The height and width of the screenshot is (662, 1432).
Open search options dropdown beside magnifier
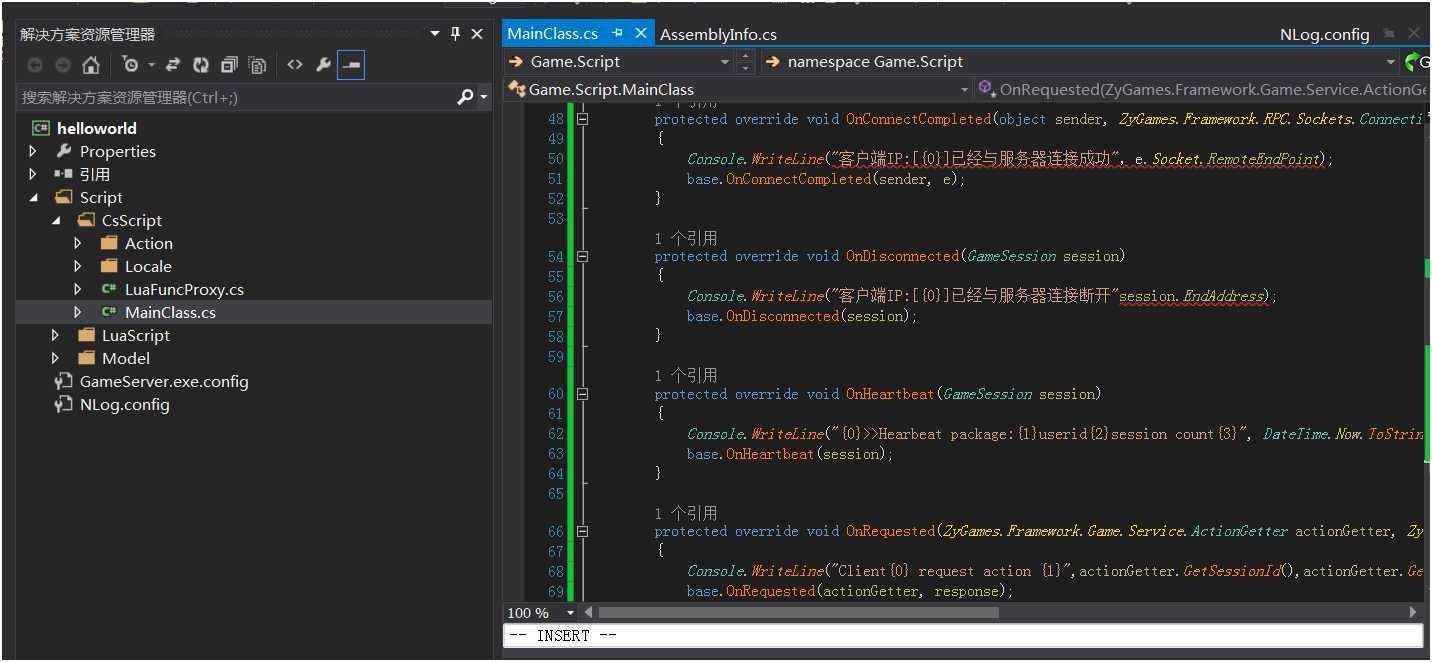484,98
